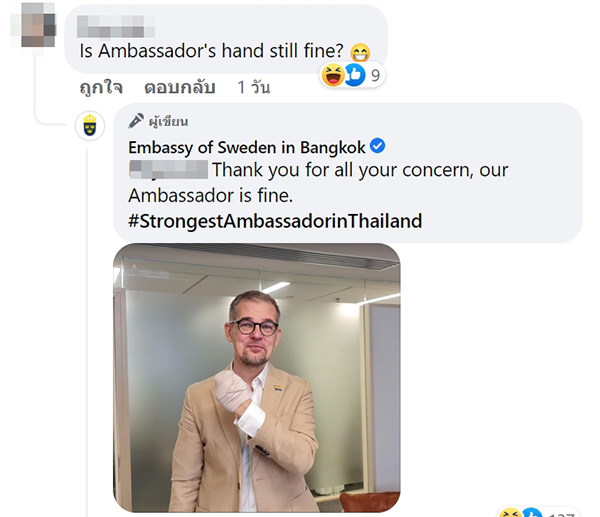Open the 1 วัน timestamp link
The height and width of the screenshot is (517, 600).
click(254, 87)
